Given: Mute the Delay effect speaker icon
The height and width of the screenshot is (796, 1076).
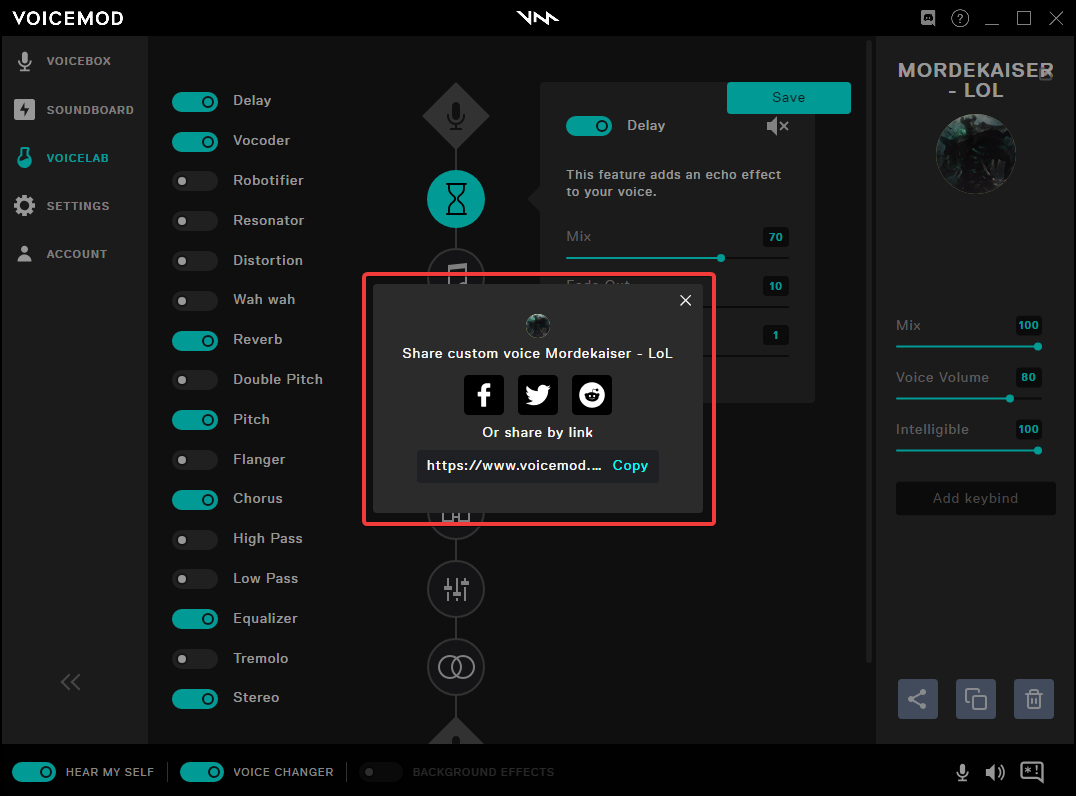Looking at the screenshot, I should coord(777,126).
